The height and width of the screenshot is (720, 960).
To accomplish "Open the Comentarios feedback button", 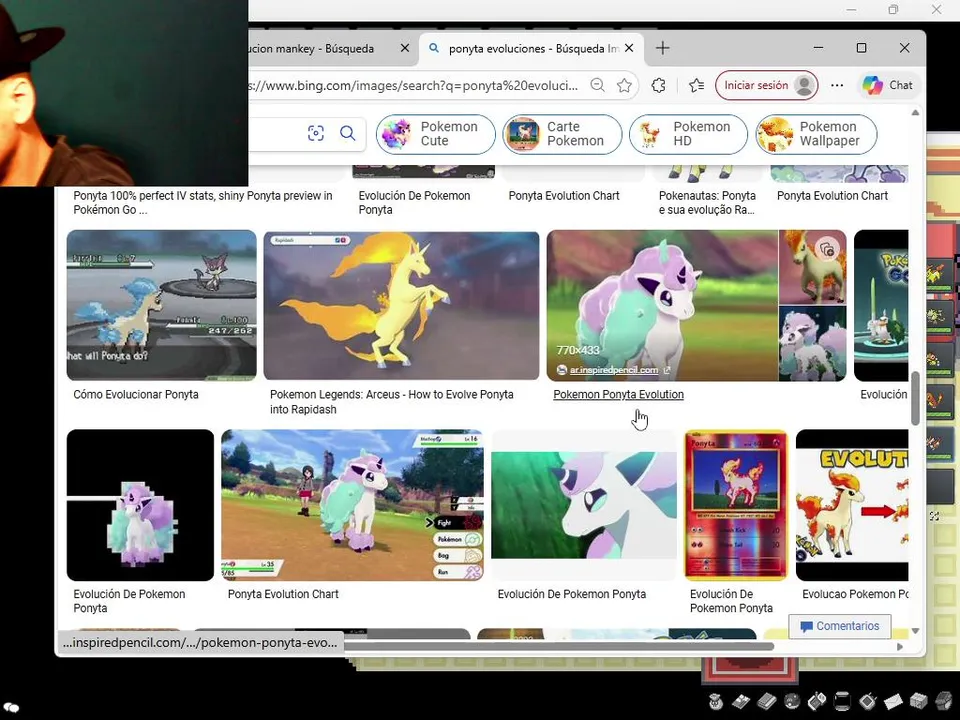I will click(839, 626).
